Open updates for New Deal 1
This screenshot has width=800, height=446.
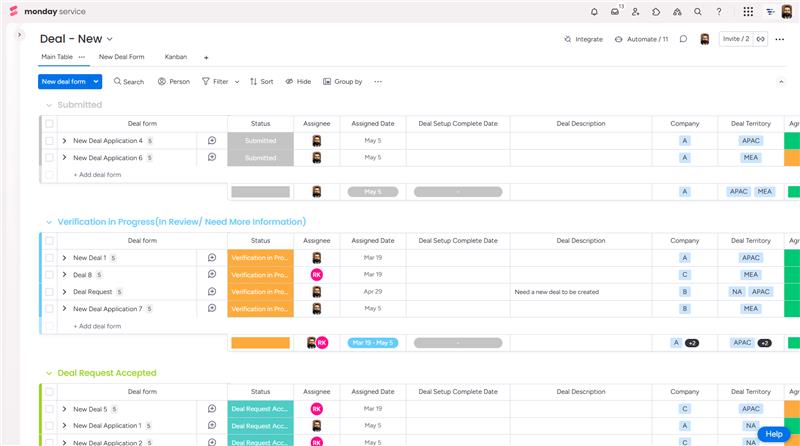[212, 258]
